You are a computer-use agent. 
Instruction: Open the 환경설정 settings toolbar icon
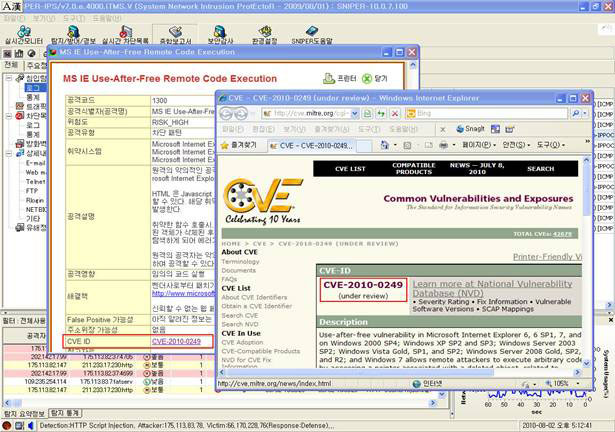(265, 35)
